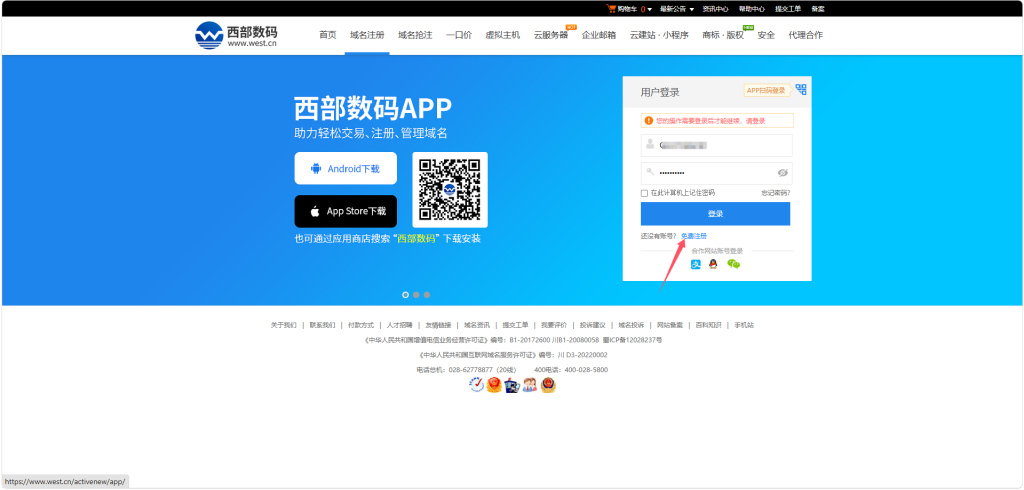Click the last footer emblem badge
The image size is (1024, 490).
click(548, 385)
